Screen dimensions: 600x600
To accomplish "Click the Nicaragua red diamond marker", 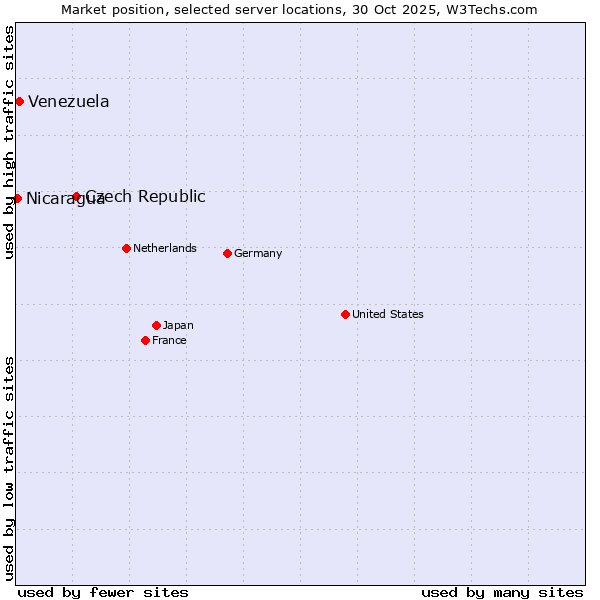I will pyautogui.click(x=17, y=198).
